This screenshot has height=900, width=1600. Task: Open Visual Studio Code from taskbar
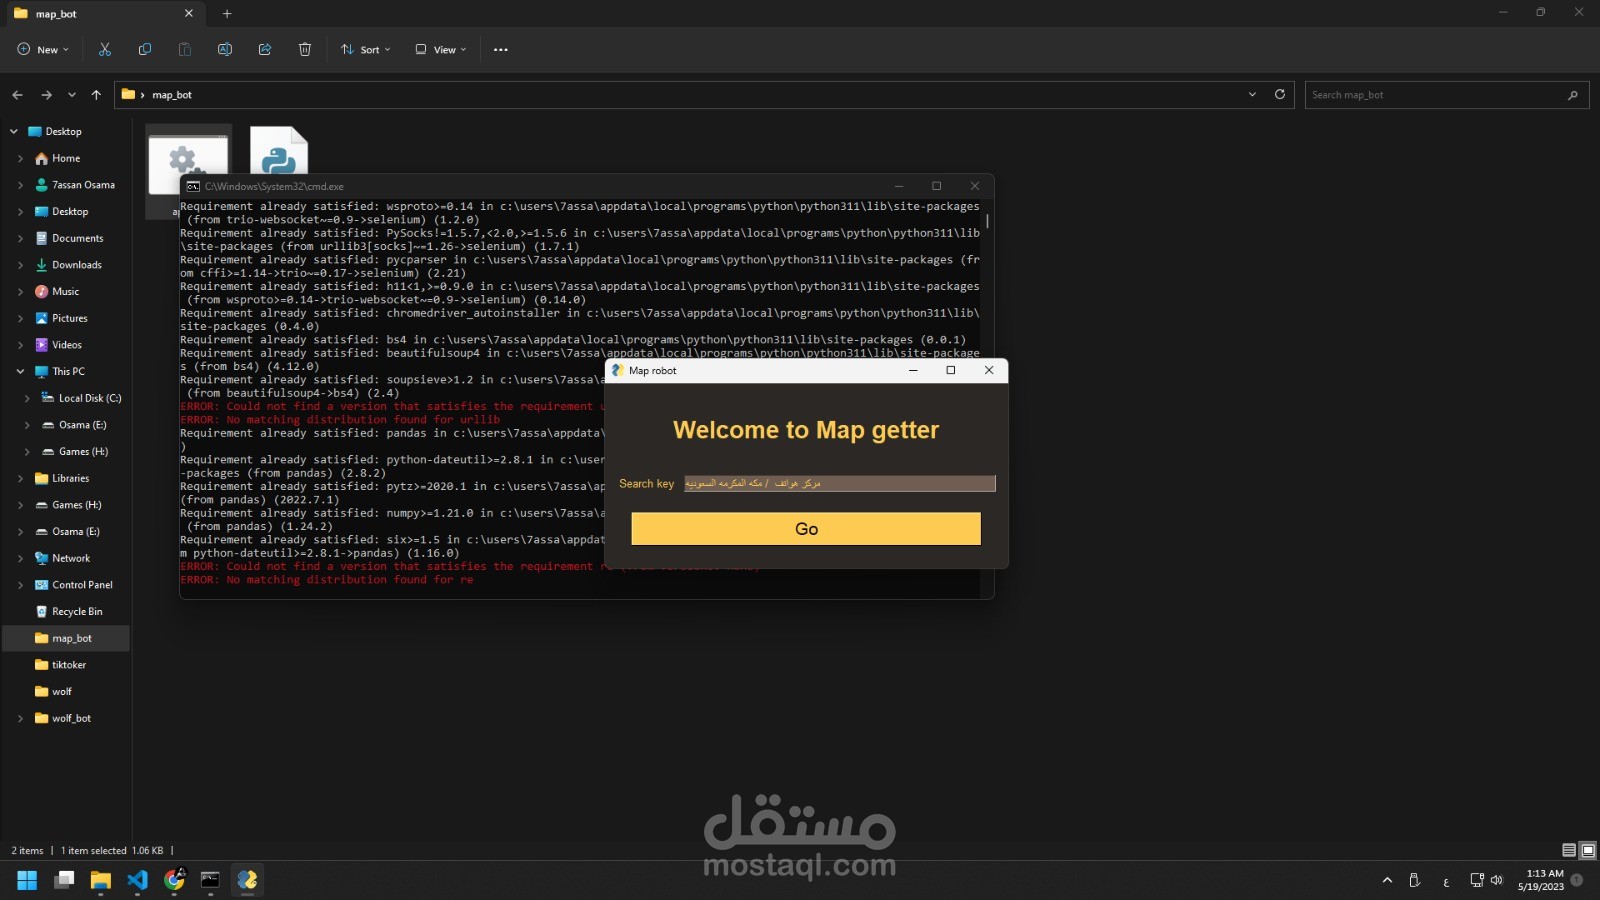click(138, 880)
